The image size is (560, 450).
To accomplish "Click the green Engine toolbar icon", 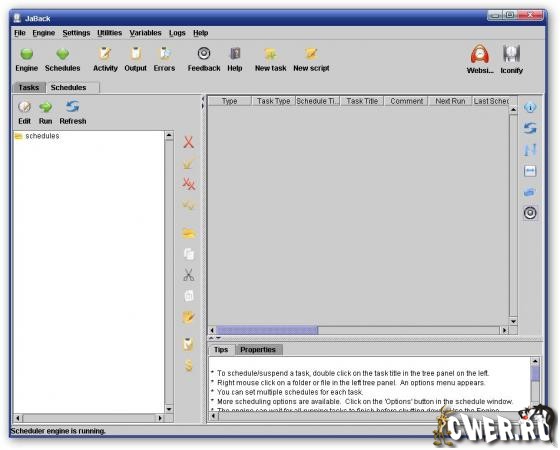I will coord(27,54).
